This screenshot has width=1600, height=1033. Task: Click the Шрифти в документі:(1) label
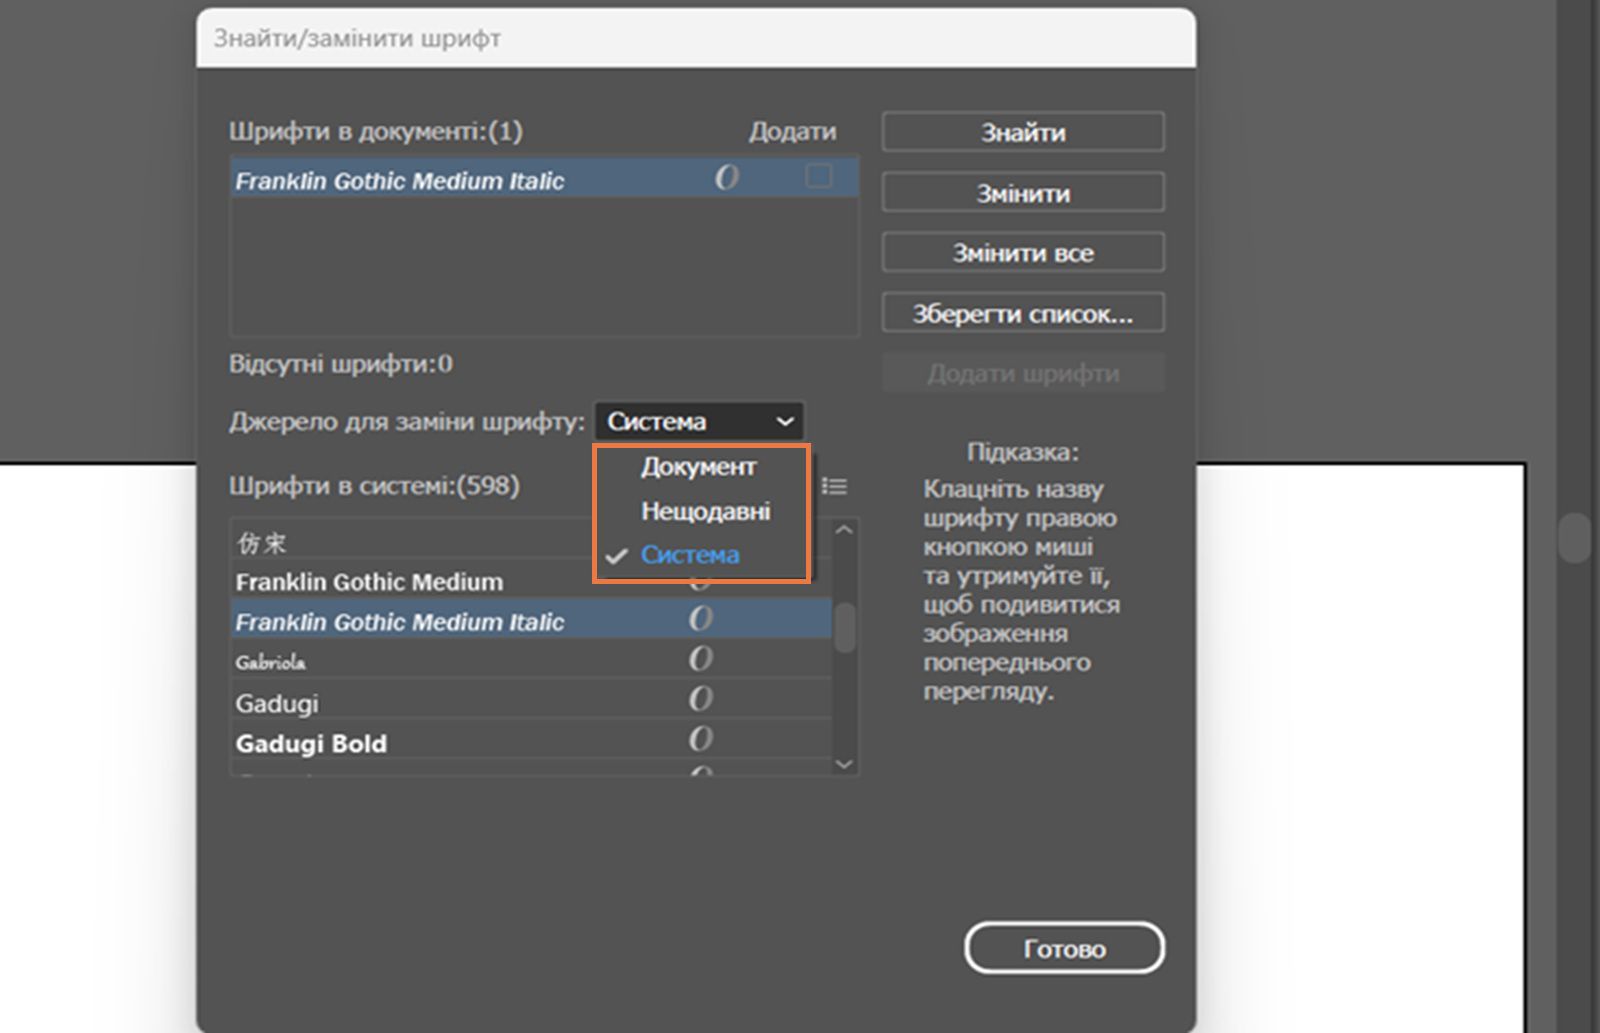coord(376,131)
